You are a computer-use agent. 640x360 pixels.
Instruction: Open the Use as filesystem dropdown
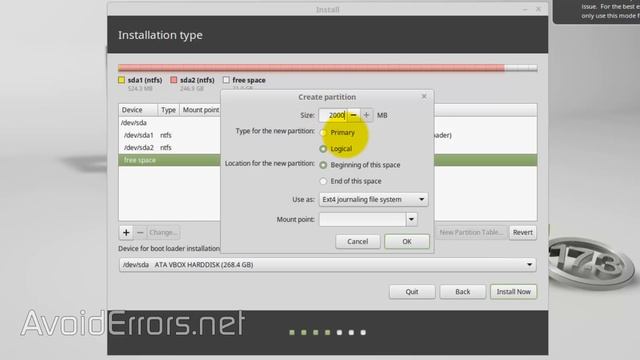pyautogui.click(x=373, y=200)
